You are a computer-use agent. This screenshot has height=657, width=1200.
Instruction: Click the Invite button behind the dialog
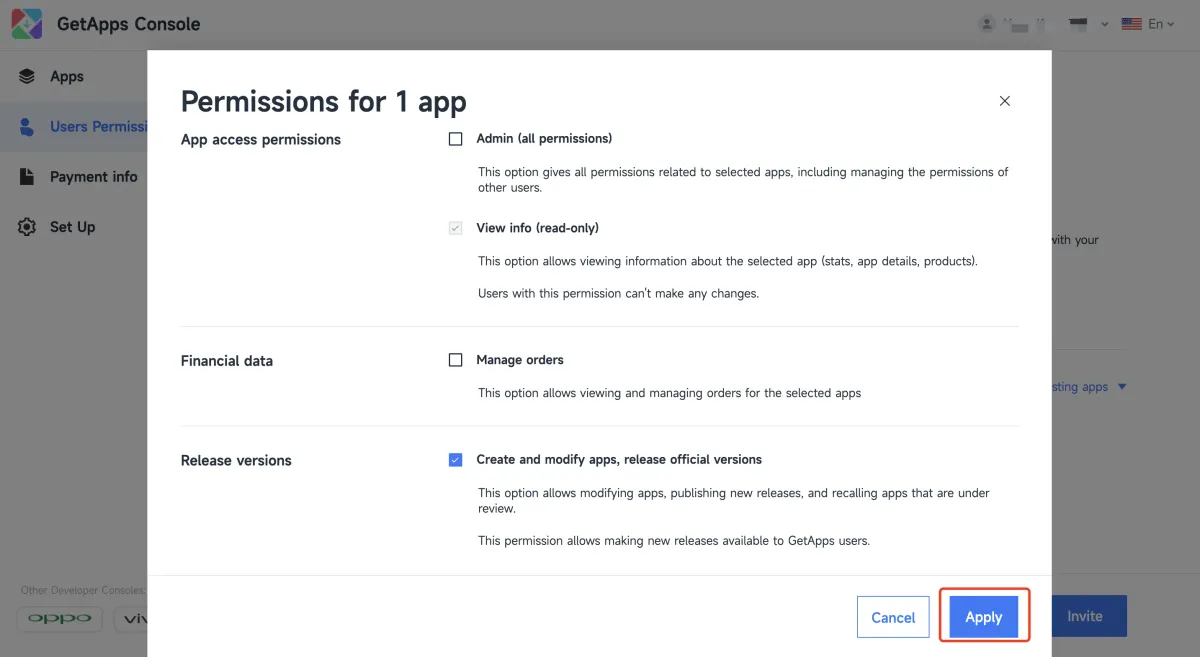(1085, 616)
